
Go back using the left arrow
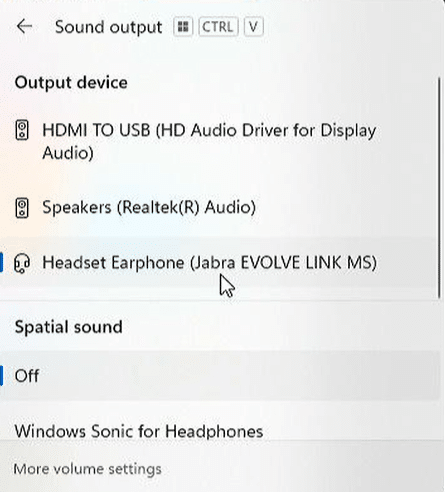24,27
